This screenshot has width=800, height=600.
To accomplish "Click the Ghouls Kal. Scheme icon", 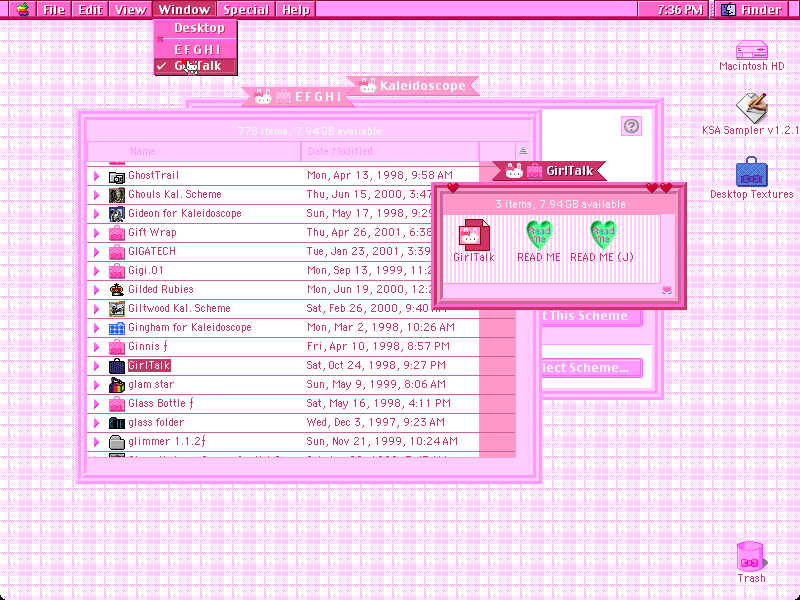I will tap(117, 195).
